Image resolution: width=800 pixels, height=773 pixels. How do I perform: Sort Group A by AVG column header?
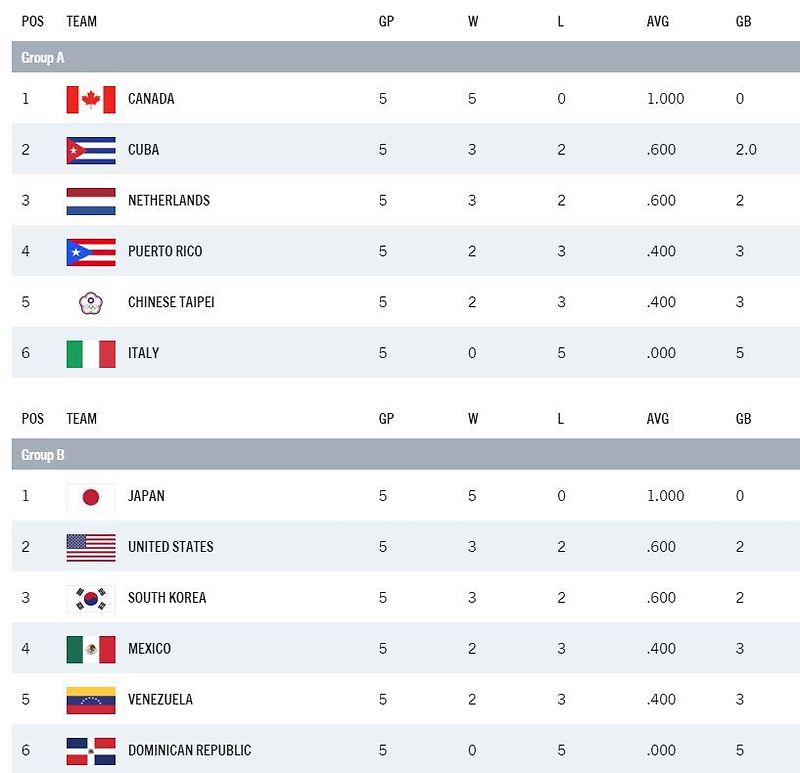pyautogui.click(x=657, y=21)
